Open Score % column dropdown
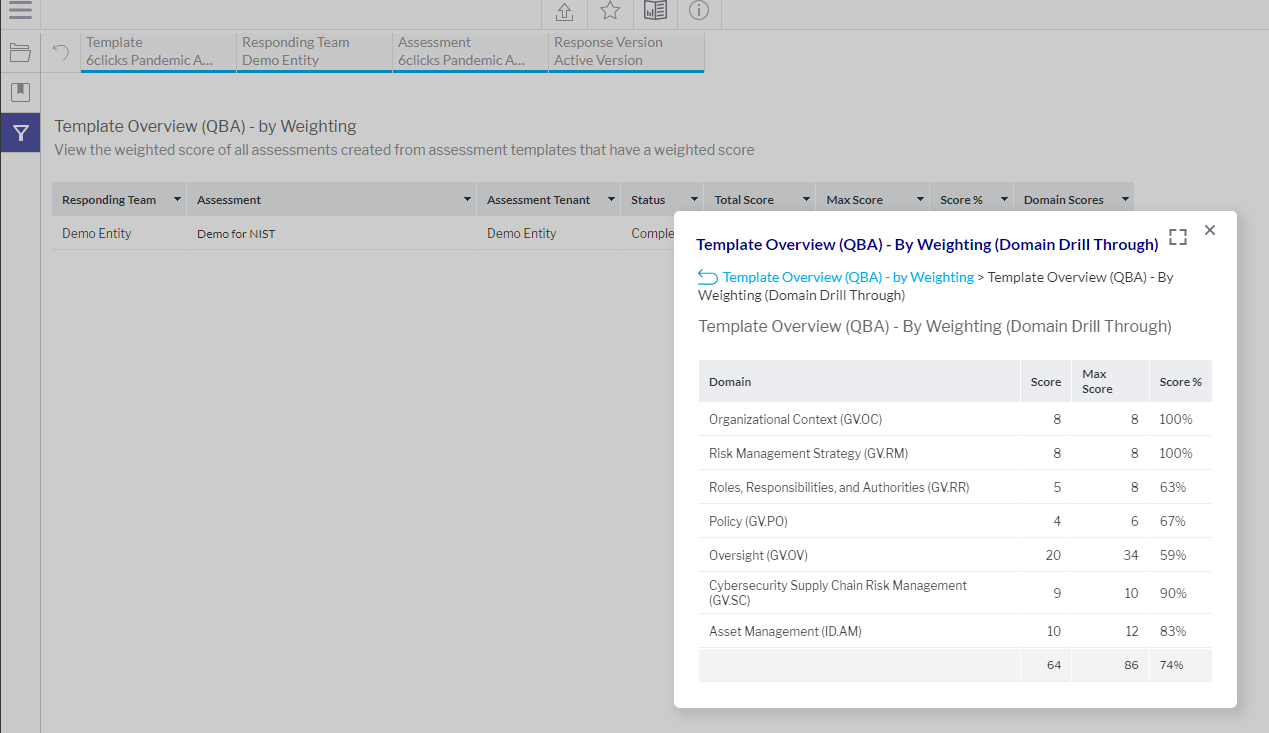Image resolution: width=1269 pixels, height=733 pixels. click(1003, 199)
